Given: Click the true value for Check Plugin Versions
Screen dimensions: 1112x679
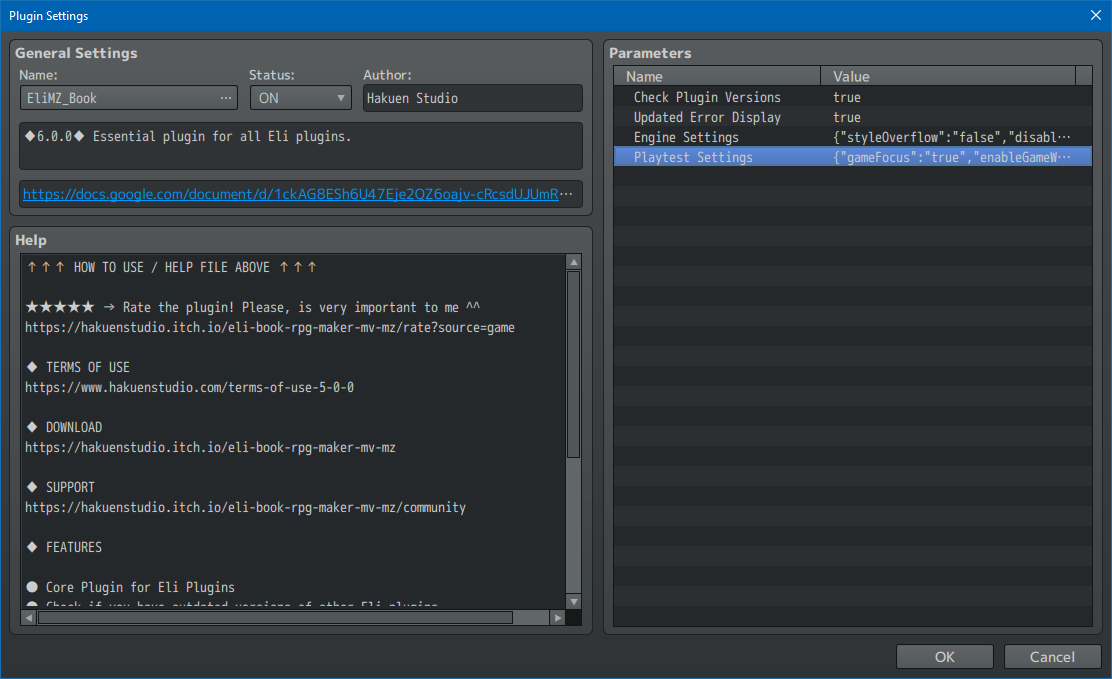Looking at the screenshot, I should [x=847, y=97].
